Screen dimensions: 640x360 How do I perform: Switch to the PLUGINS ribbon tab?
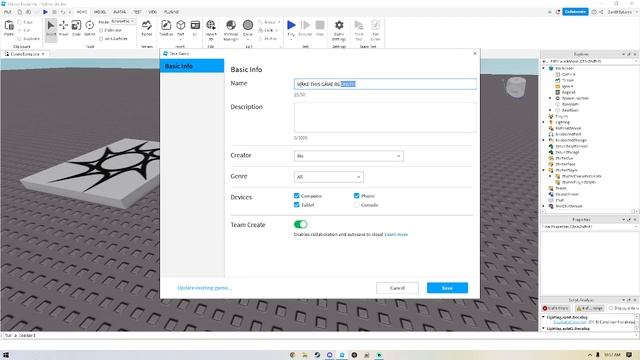[171, 12]
